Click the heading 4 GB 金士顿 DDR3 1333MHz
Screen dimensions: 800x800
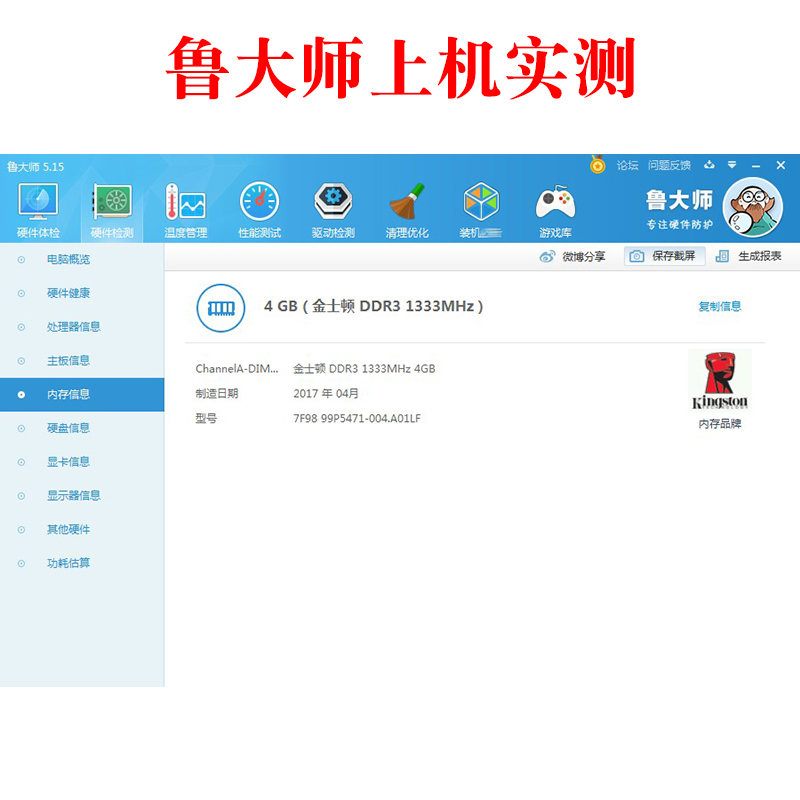[x=373, y=306]
